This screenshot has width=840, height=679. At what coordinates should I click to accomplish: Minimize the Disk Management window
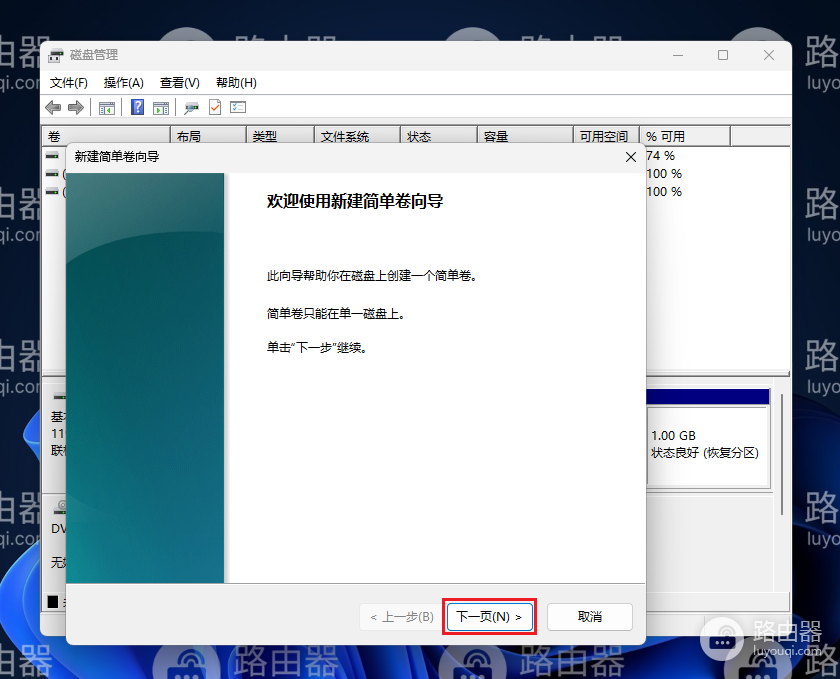[678, 55]
